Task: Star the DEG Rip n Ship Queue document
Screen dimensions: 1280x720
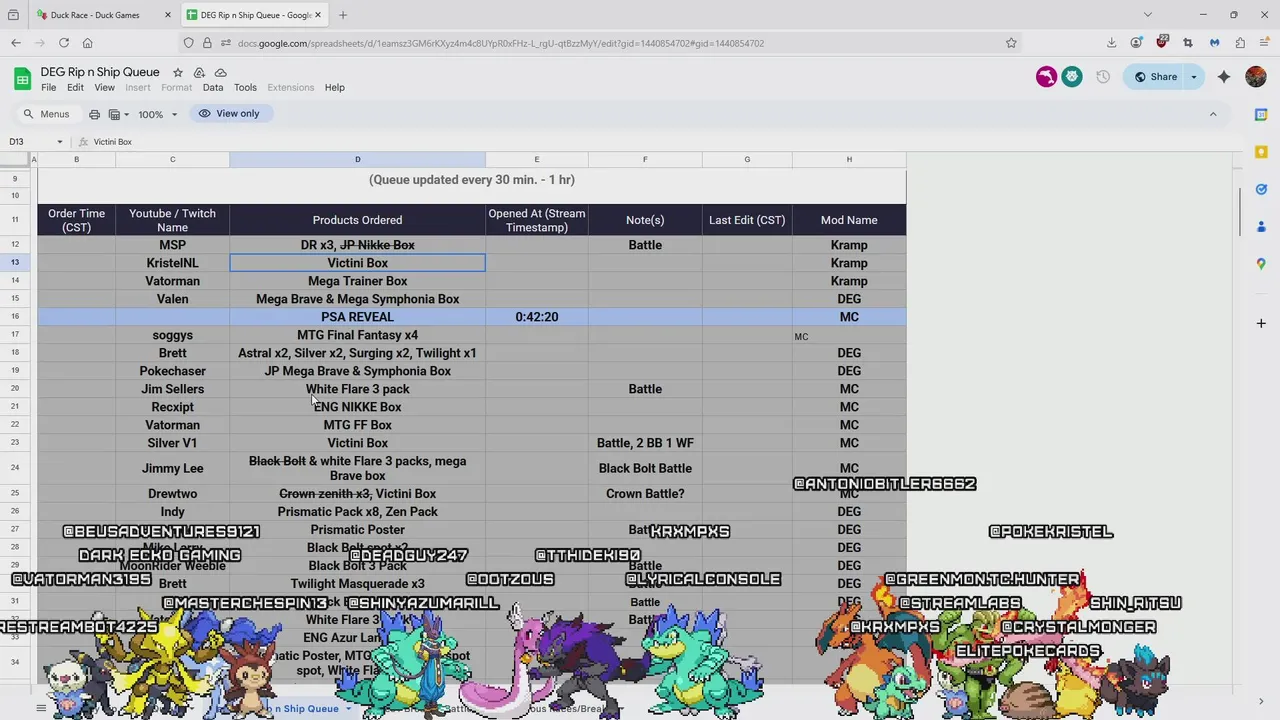Action: [178, 73]
